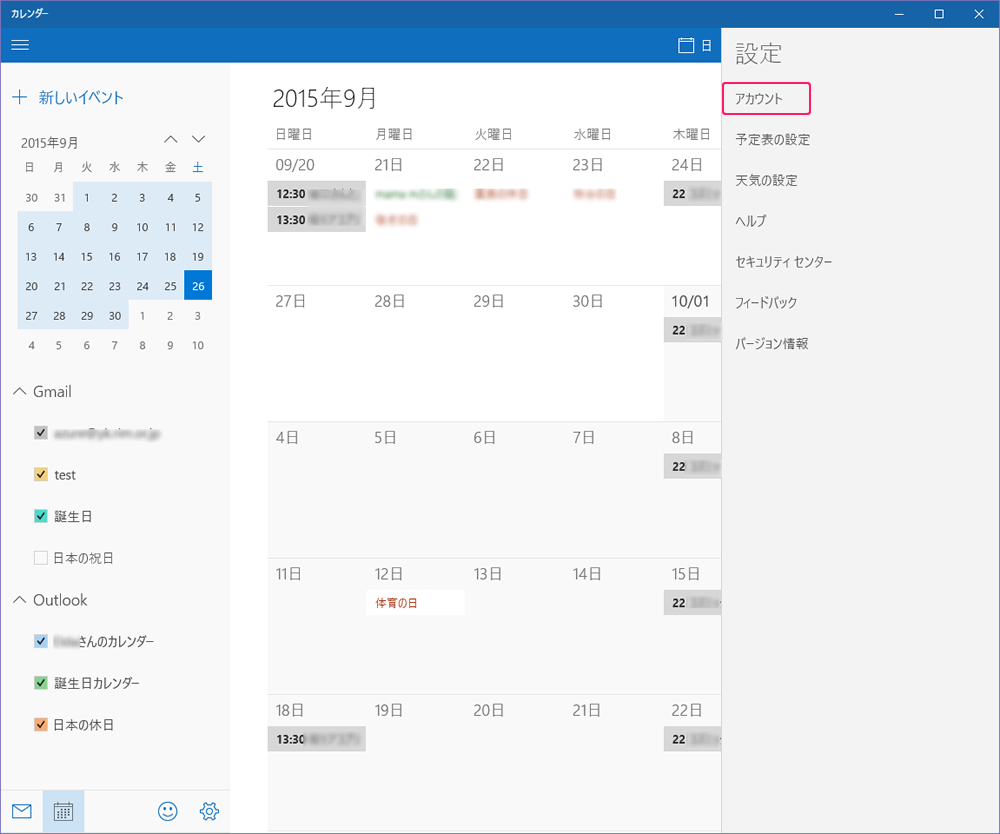Open the settings gear icon
The image size is (1000, 834).
(209, 811)
